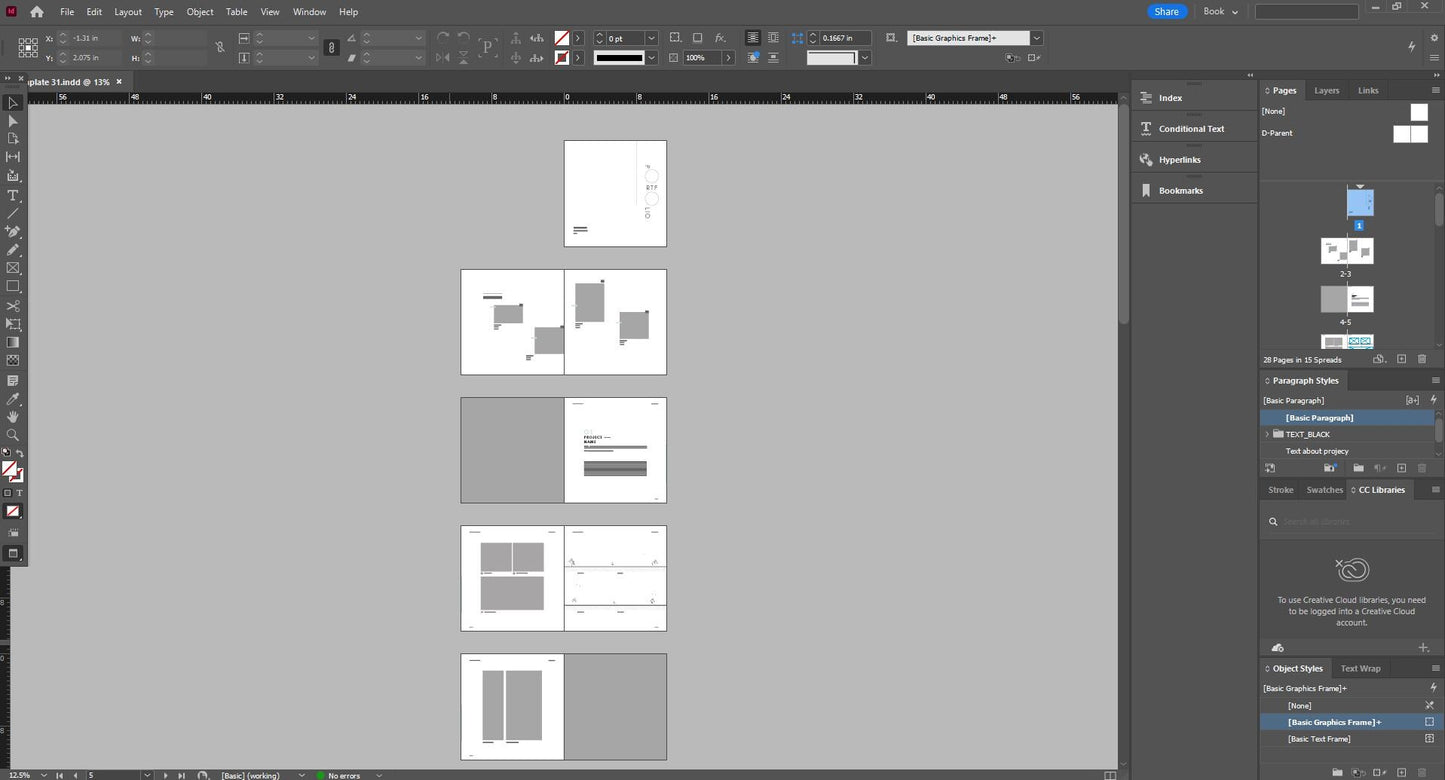Choose the Direct Selection tool

[13, 121]
